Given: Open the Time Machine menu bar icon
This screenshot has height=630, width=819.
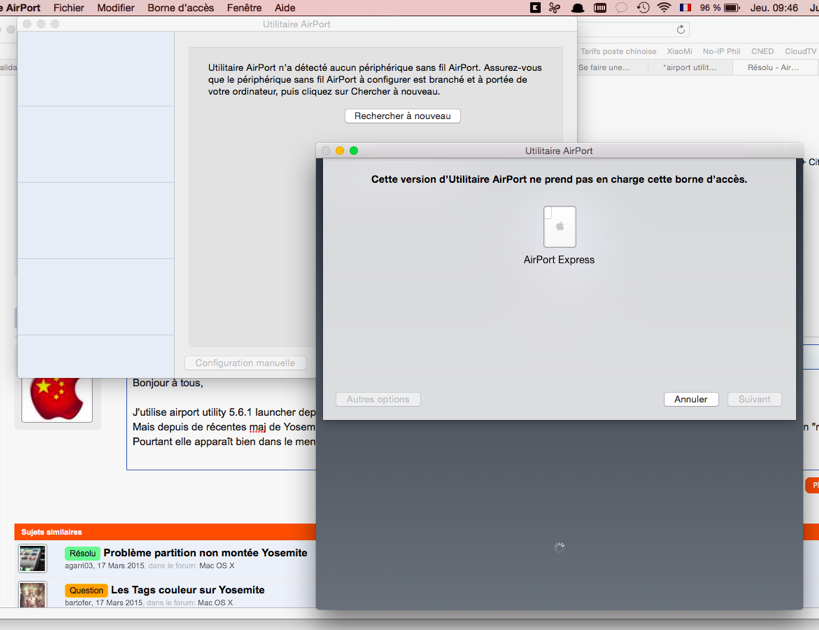Looking at the screenshot, I should click(x=643, y=8).
